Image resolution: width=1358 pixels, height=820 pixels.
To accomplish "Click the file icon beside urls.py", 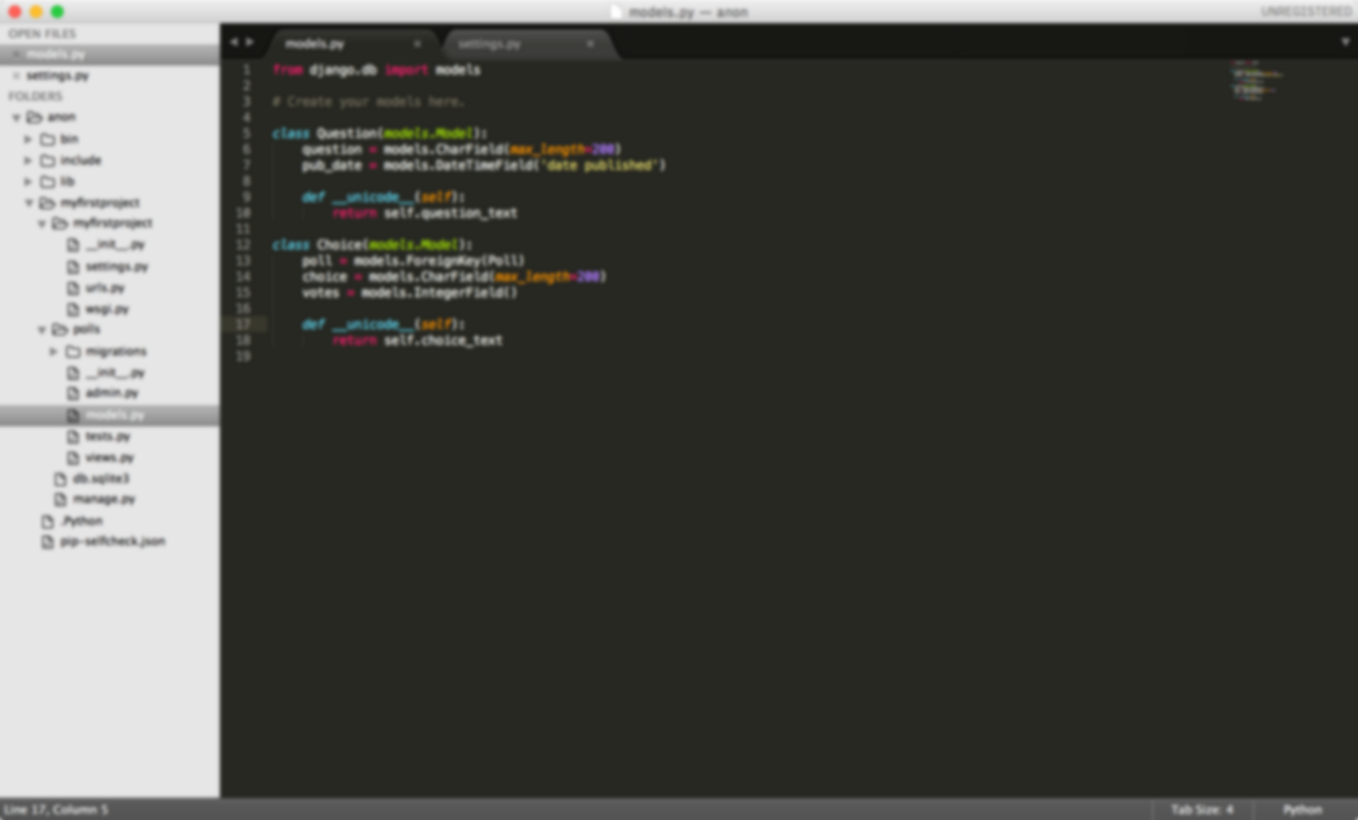I will click(x=73, y=288).
